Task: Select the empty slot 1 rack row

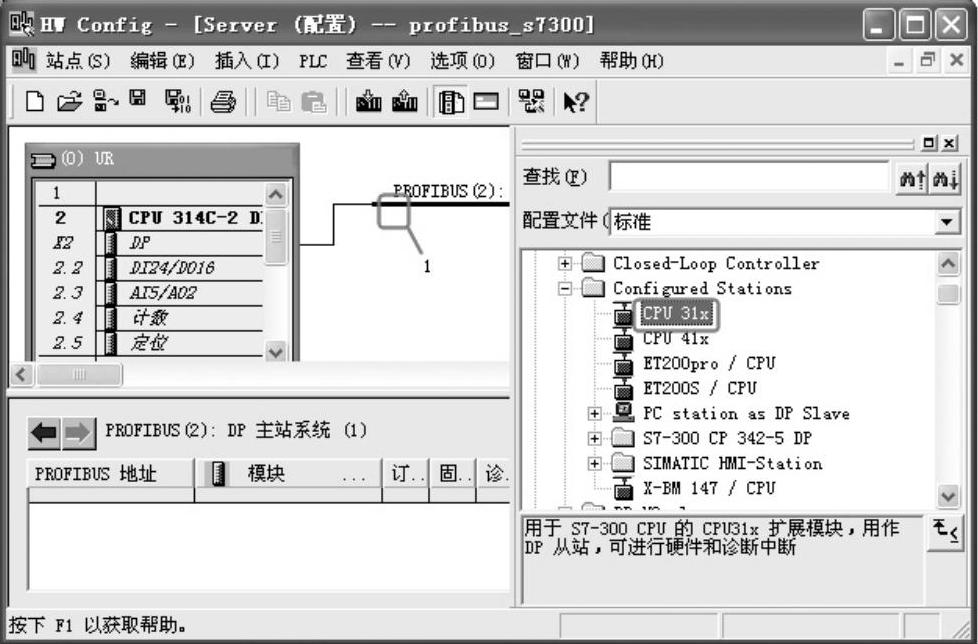Action: tap(150, 193)
